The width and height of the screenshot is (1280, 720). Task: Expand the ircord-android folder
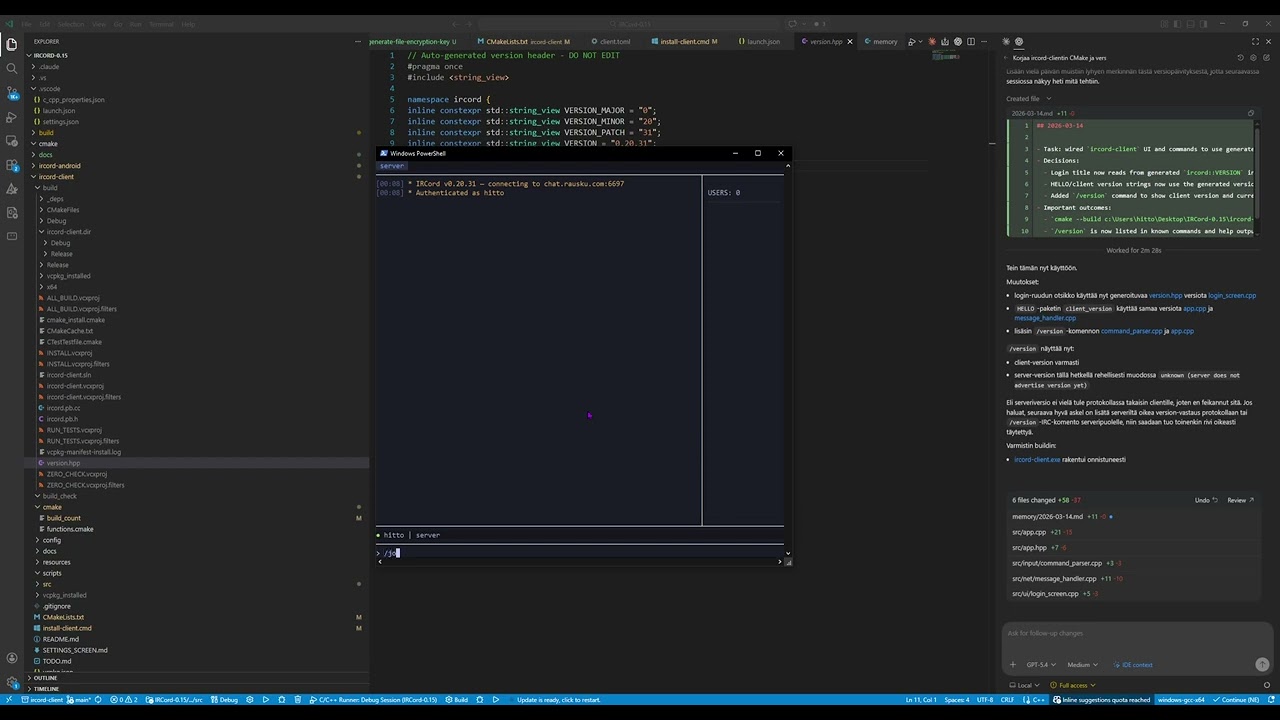[x=59, y=166]
